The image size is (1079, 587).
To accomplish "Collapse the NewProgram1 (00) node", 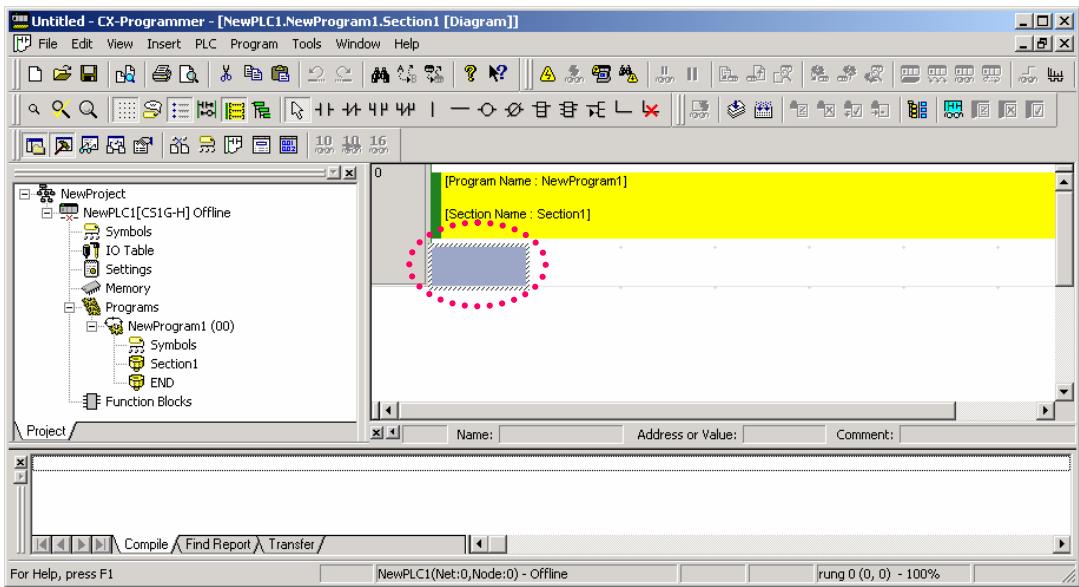I will click(x=92, y=325).
